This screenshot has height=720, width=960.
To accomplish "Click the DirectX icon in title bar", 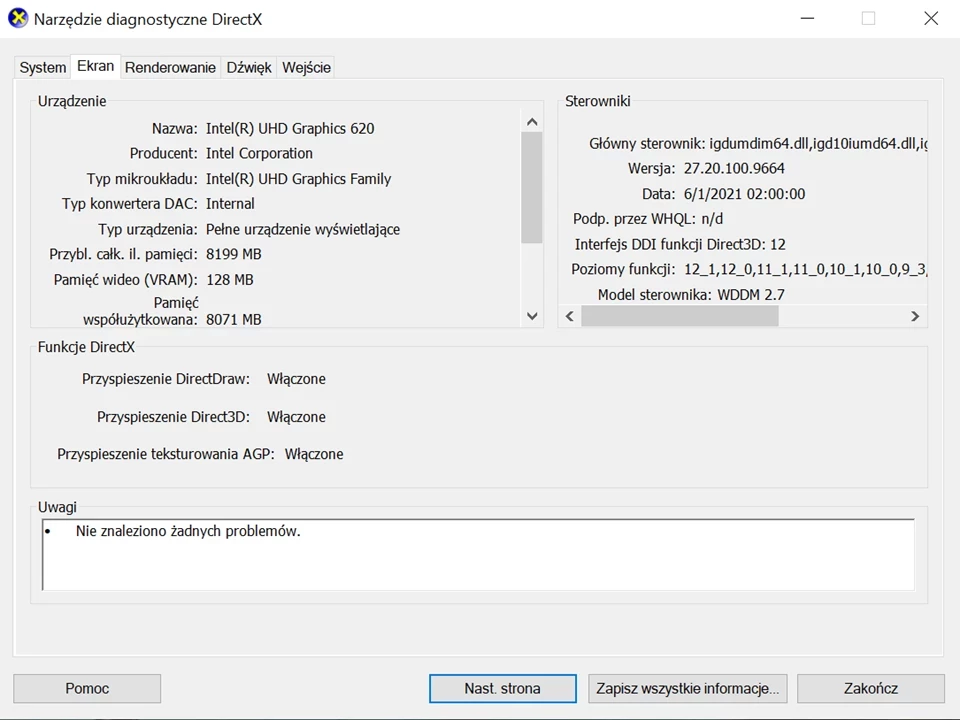I will 18,18.
